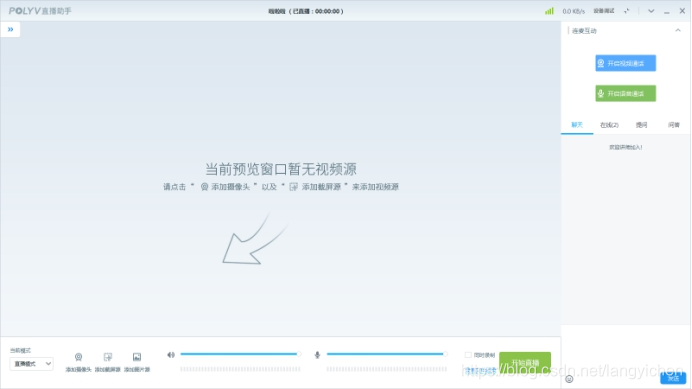Open the title bar dropdown chevron menu
Screen dimensions: 692x389
651,11
